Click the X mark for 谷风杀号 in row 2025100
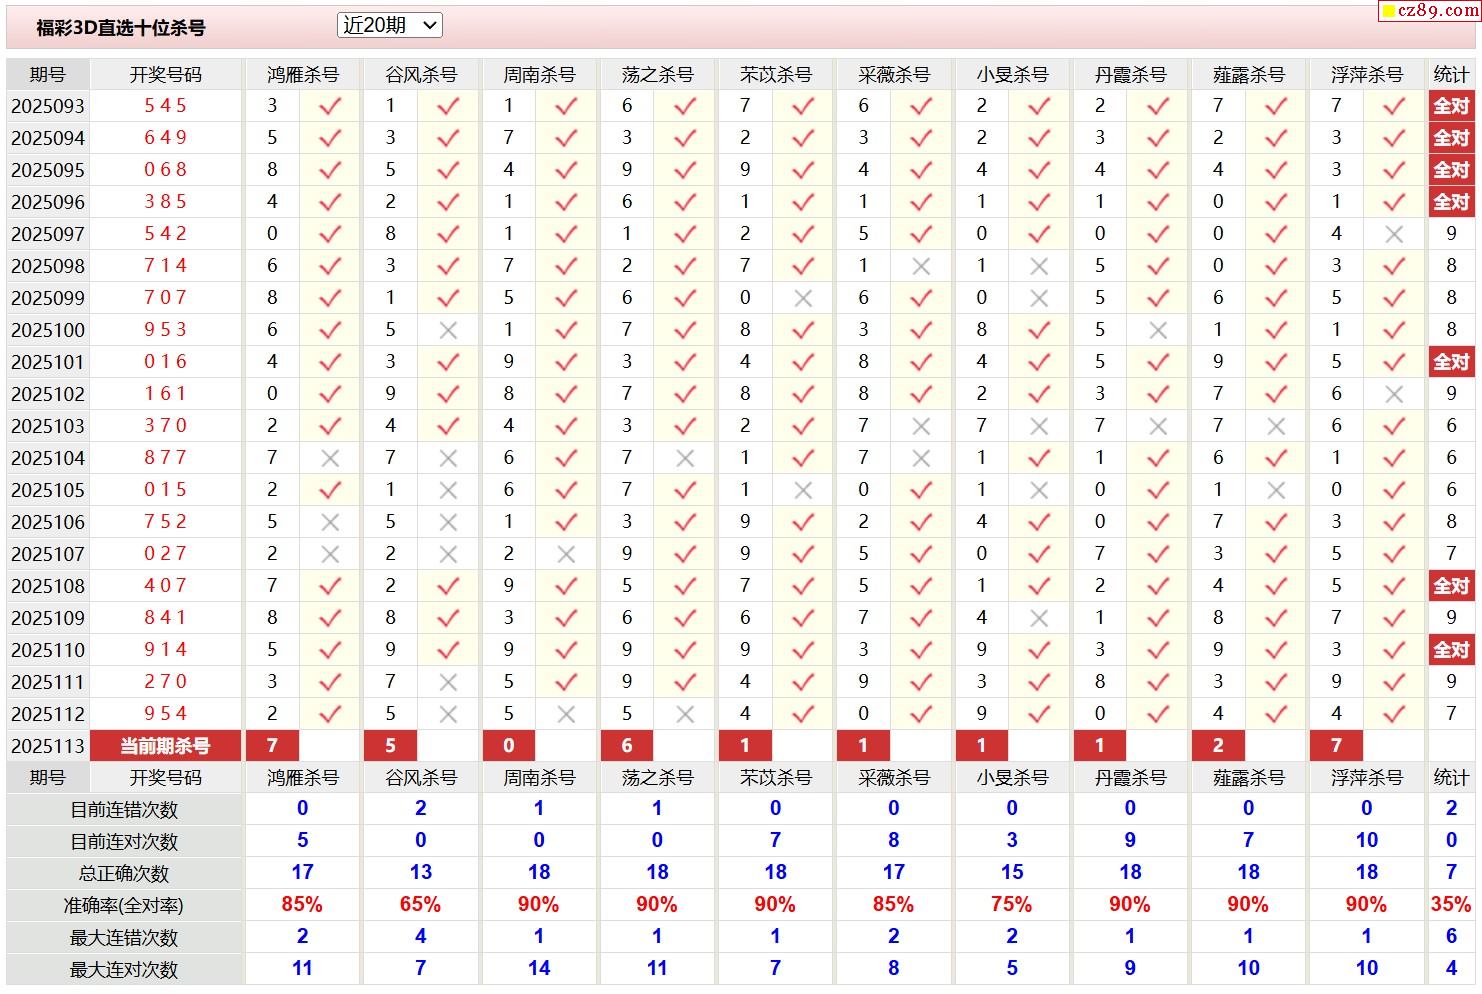 click(x=448, y=330)
